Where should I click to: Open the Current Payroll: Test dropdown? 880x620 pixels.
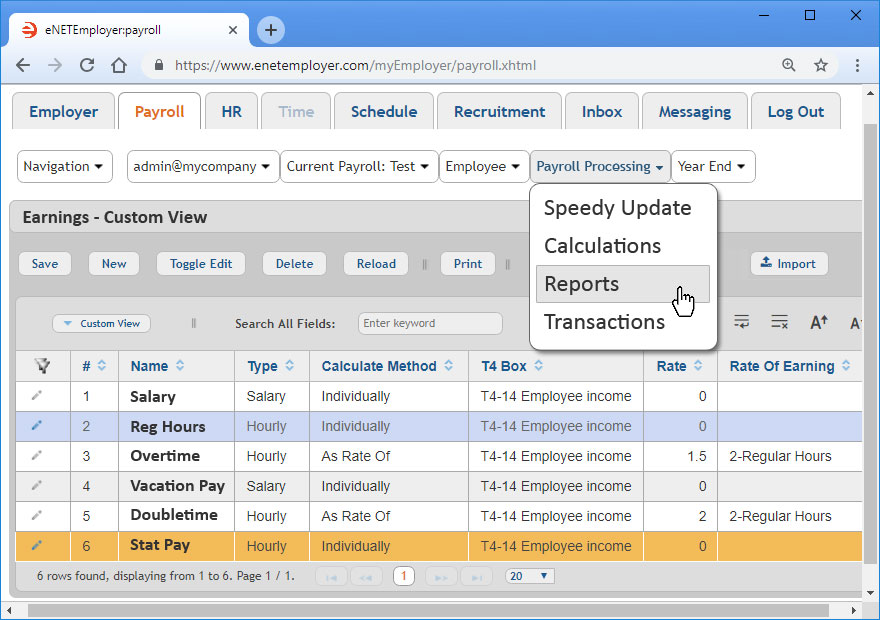coord(359,167)
